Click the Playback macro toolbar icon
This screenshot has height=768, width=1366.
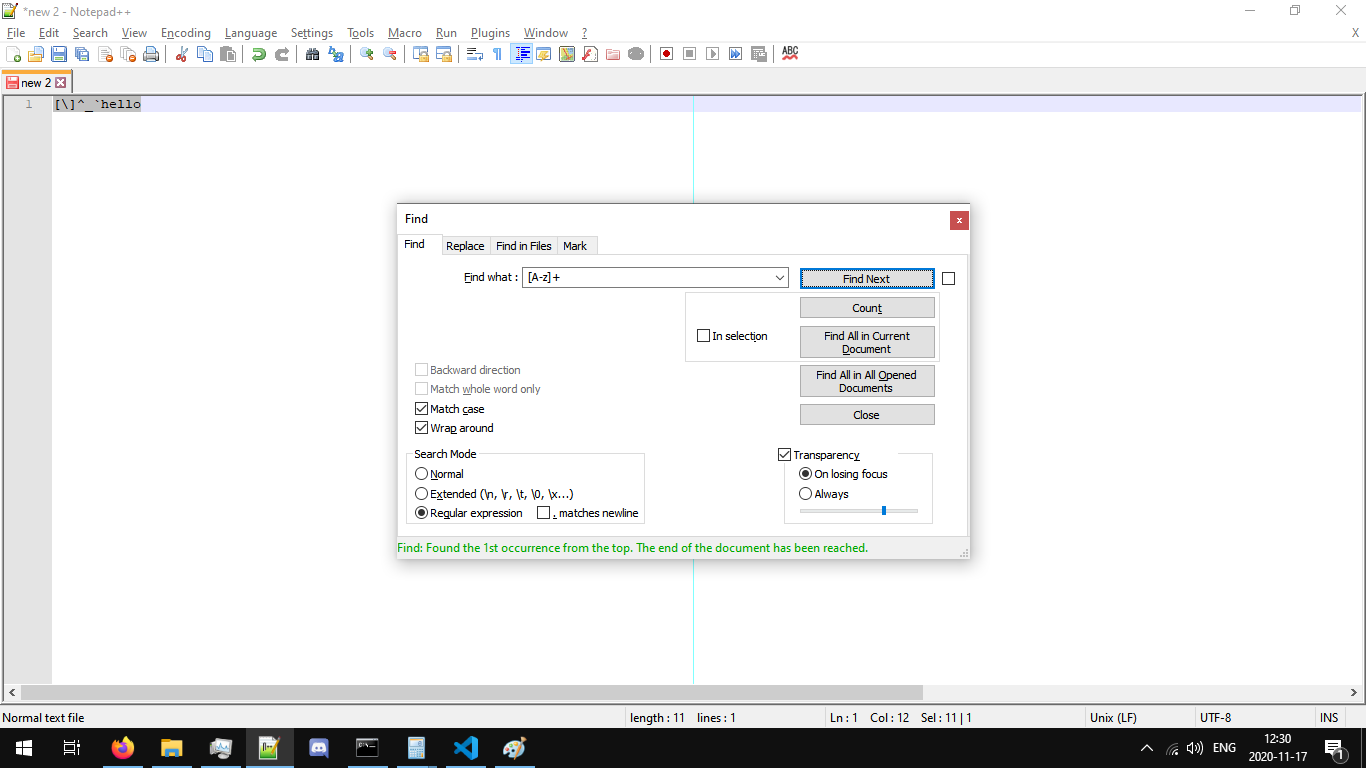coord(712,54)
